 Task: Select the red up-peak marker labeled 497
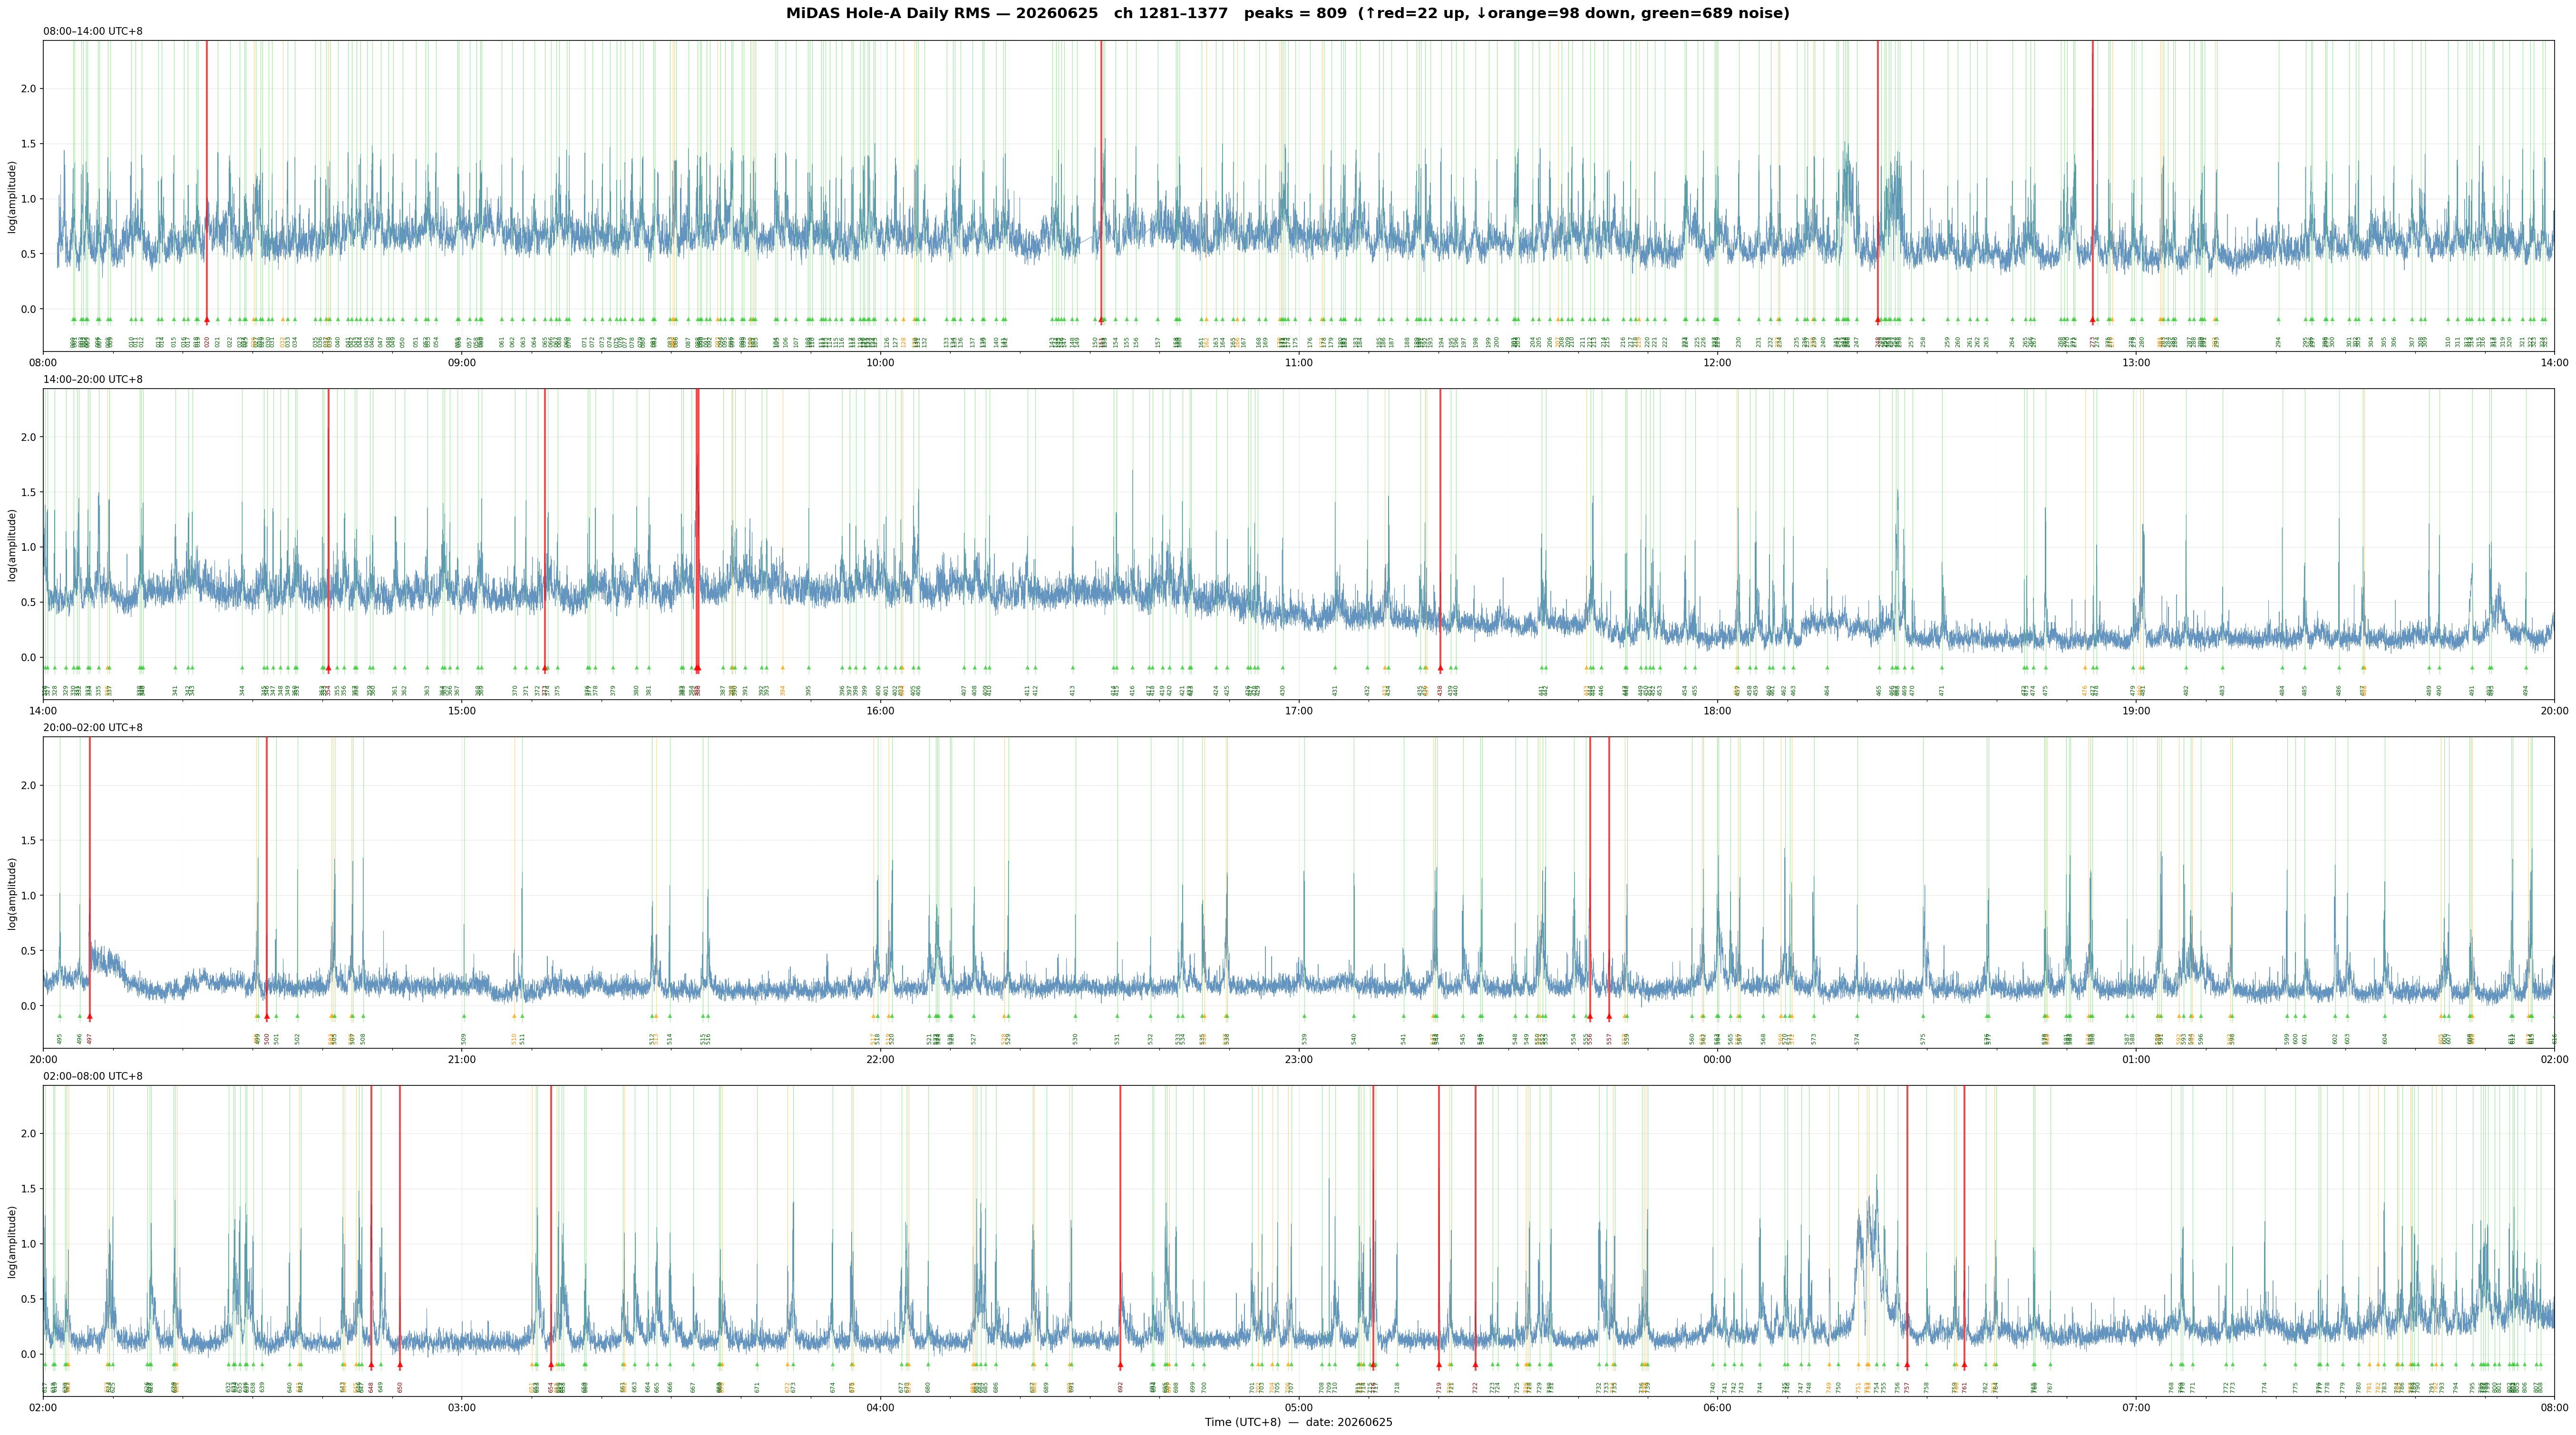(90, 1017)
